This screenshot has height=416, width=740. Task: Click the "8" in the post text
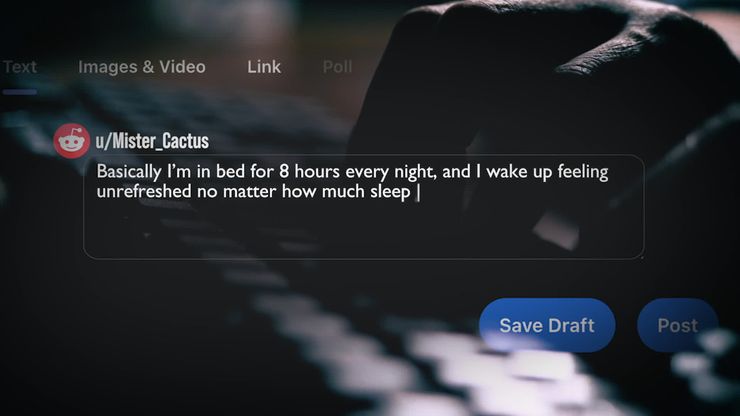point(284,171)
